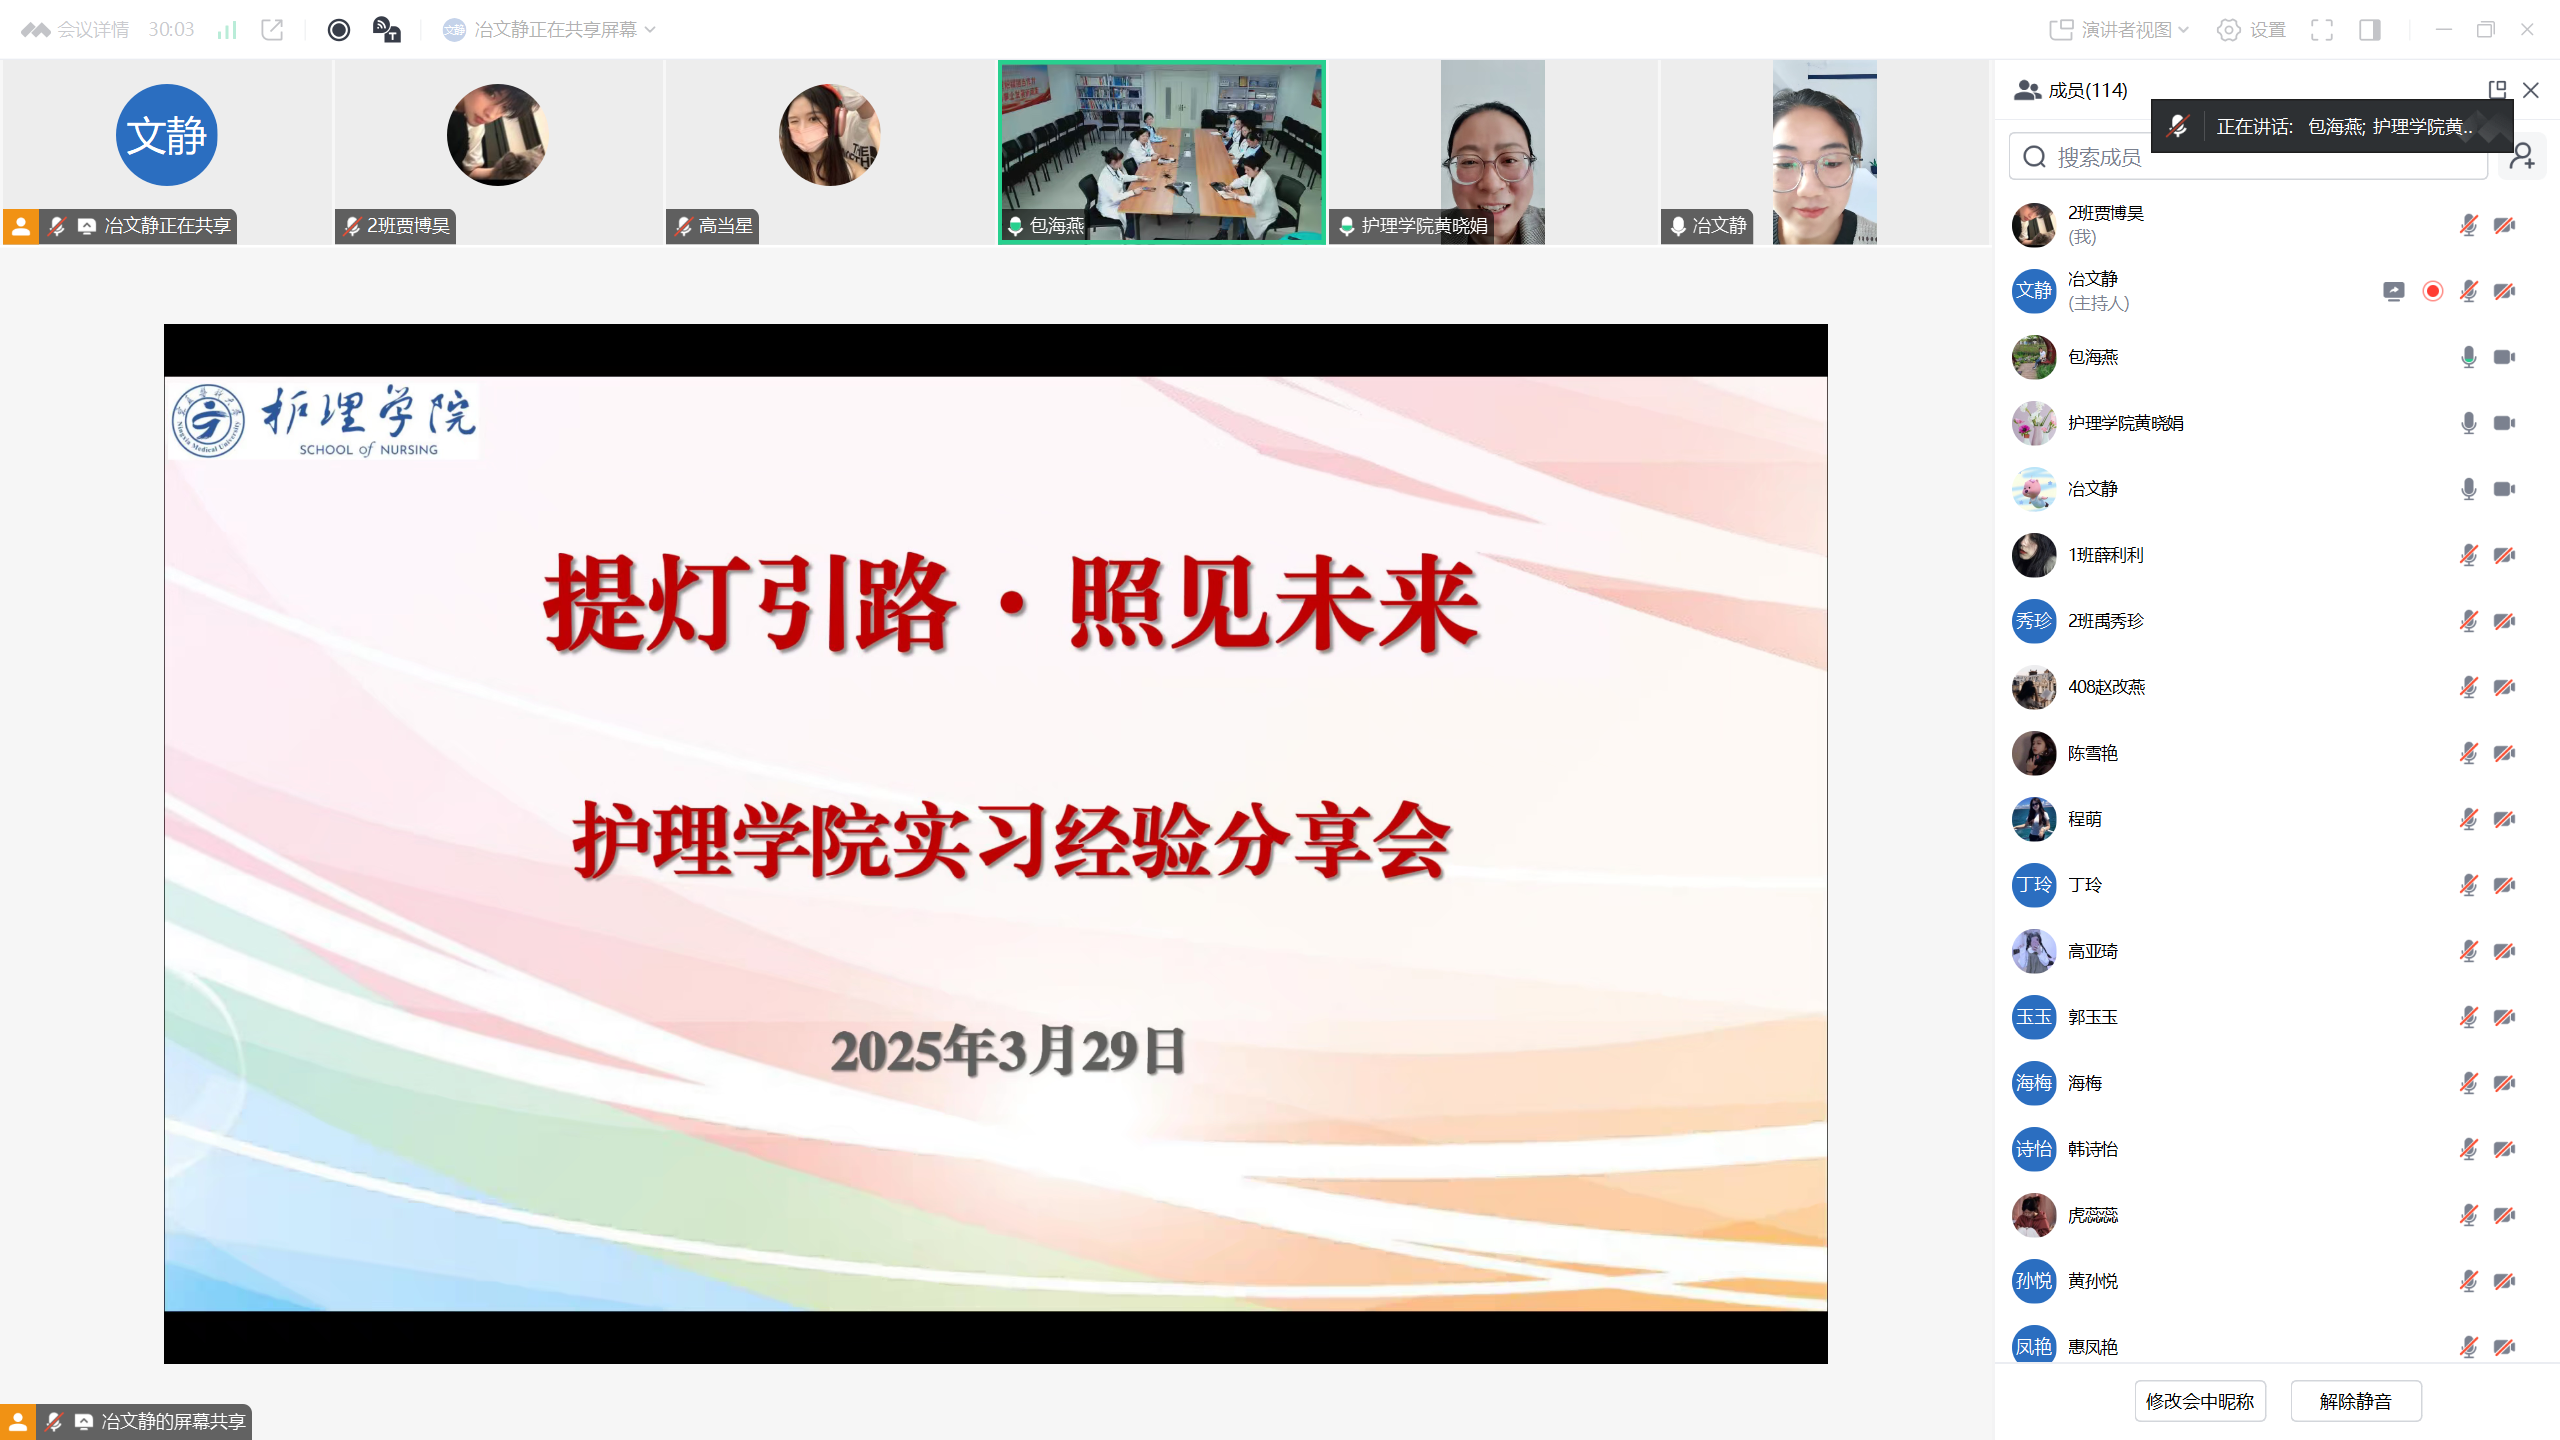Toggle camera for 护理学院黄晓娟 in the member list
2560x1440 pixels.
(x=2504, y=423)
